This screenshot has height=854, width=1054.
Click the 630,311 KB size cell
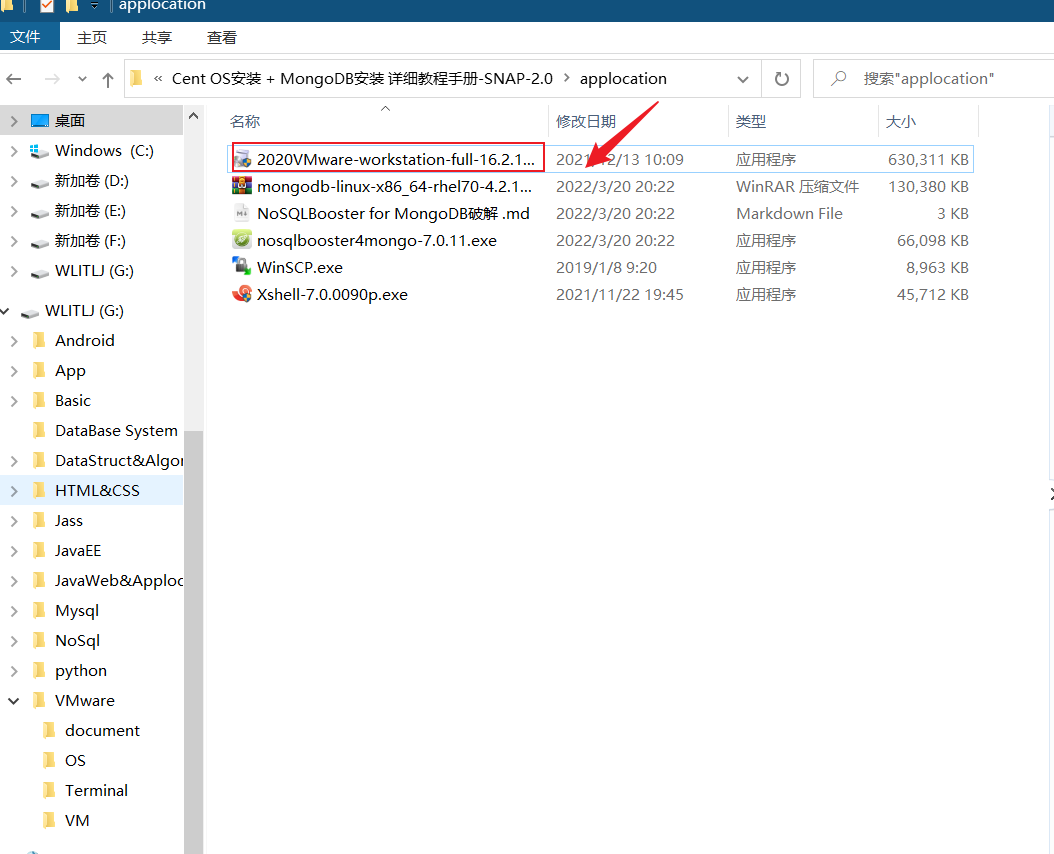[928, 159]
